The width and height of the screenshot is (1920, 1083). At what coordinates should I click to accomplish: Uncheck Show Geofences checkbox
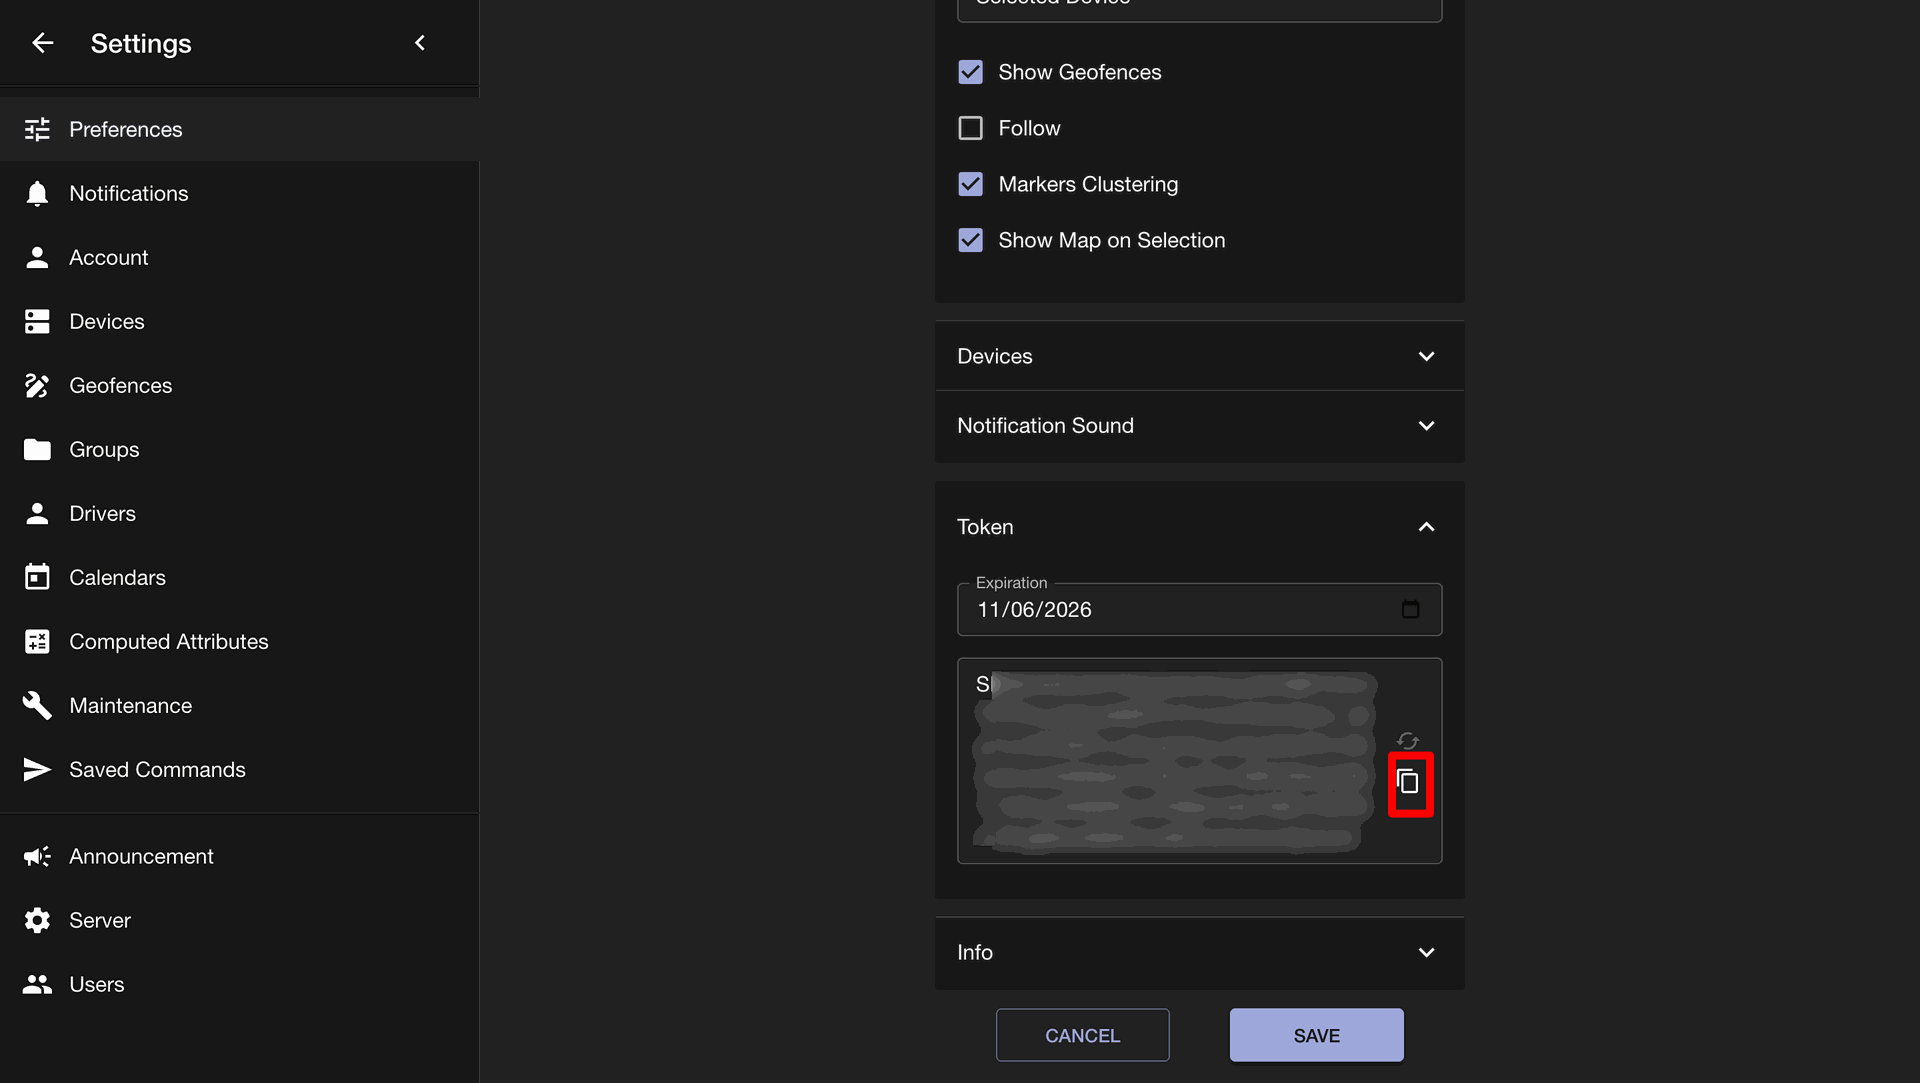pyautogui.click(x=970, y=72)
